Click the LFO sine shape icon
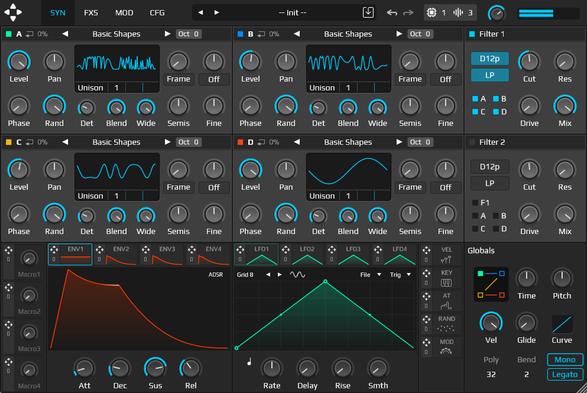Viewport: 587px width, 393px height. (297, 275)
